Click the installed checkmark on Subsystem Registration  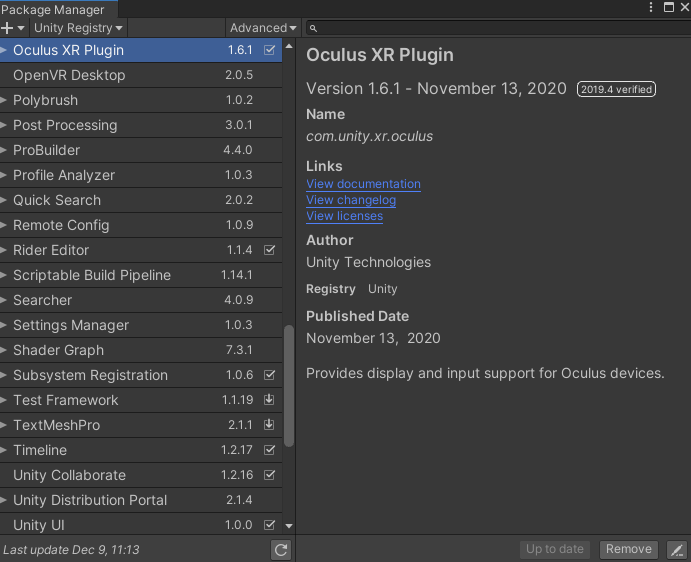[269, 375]
